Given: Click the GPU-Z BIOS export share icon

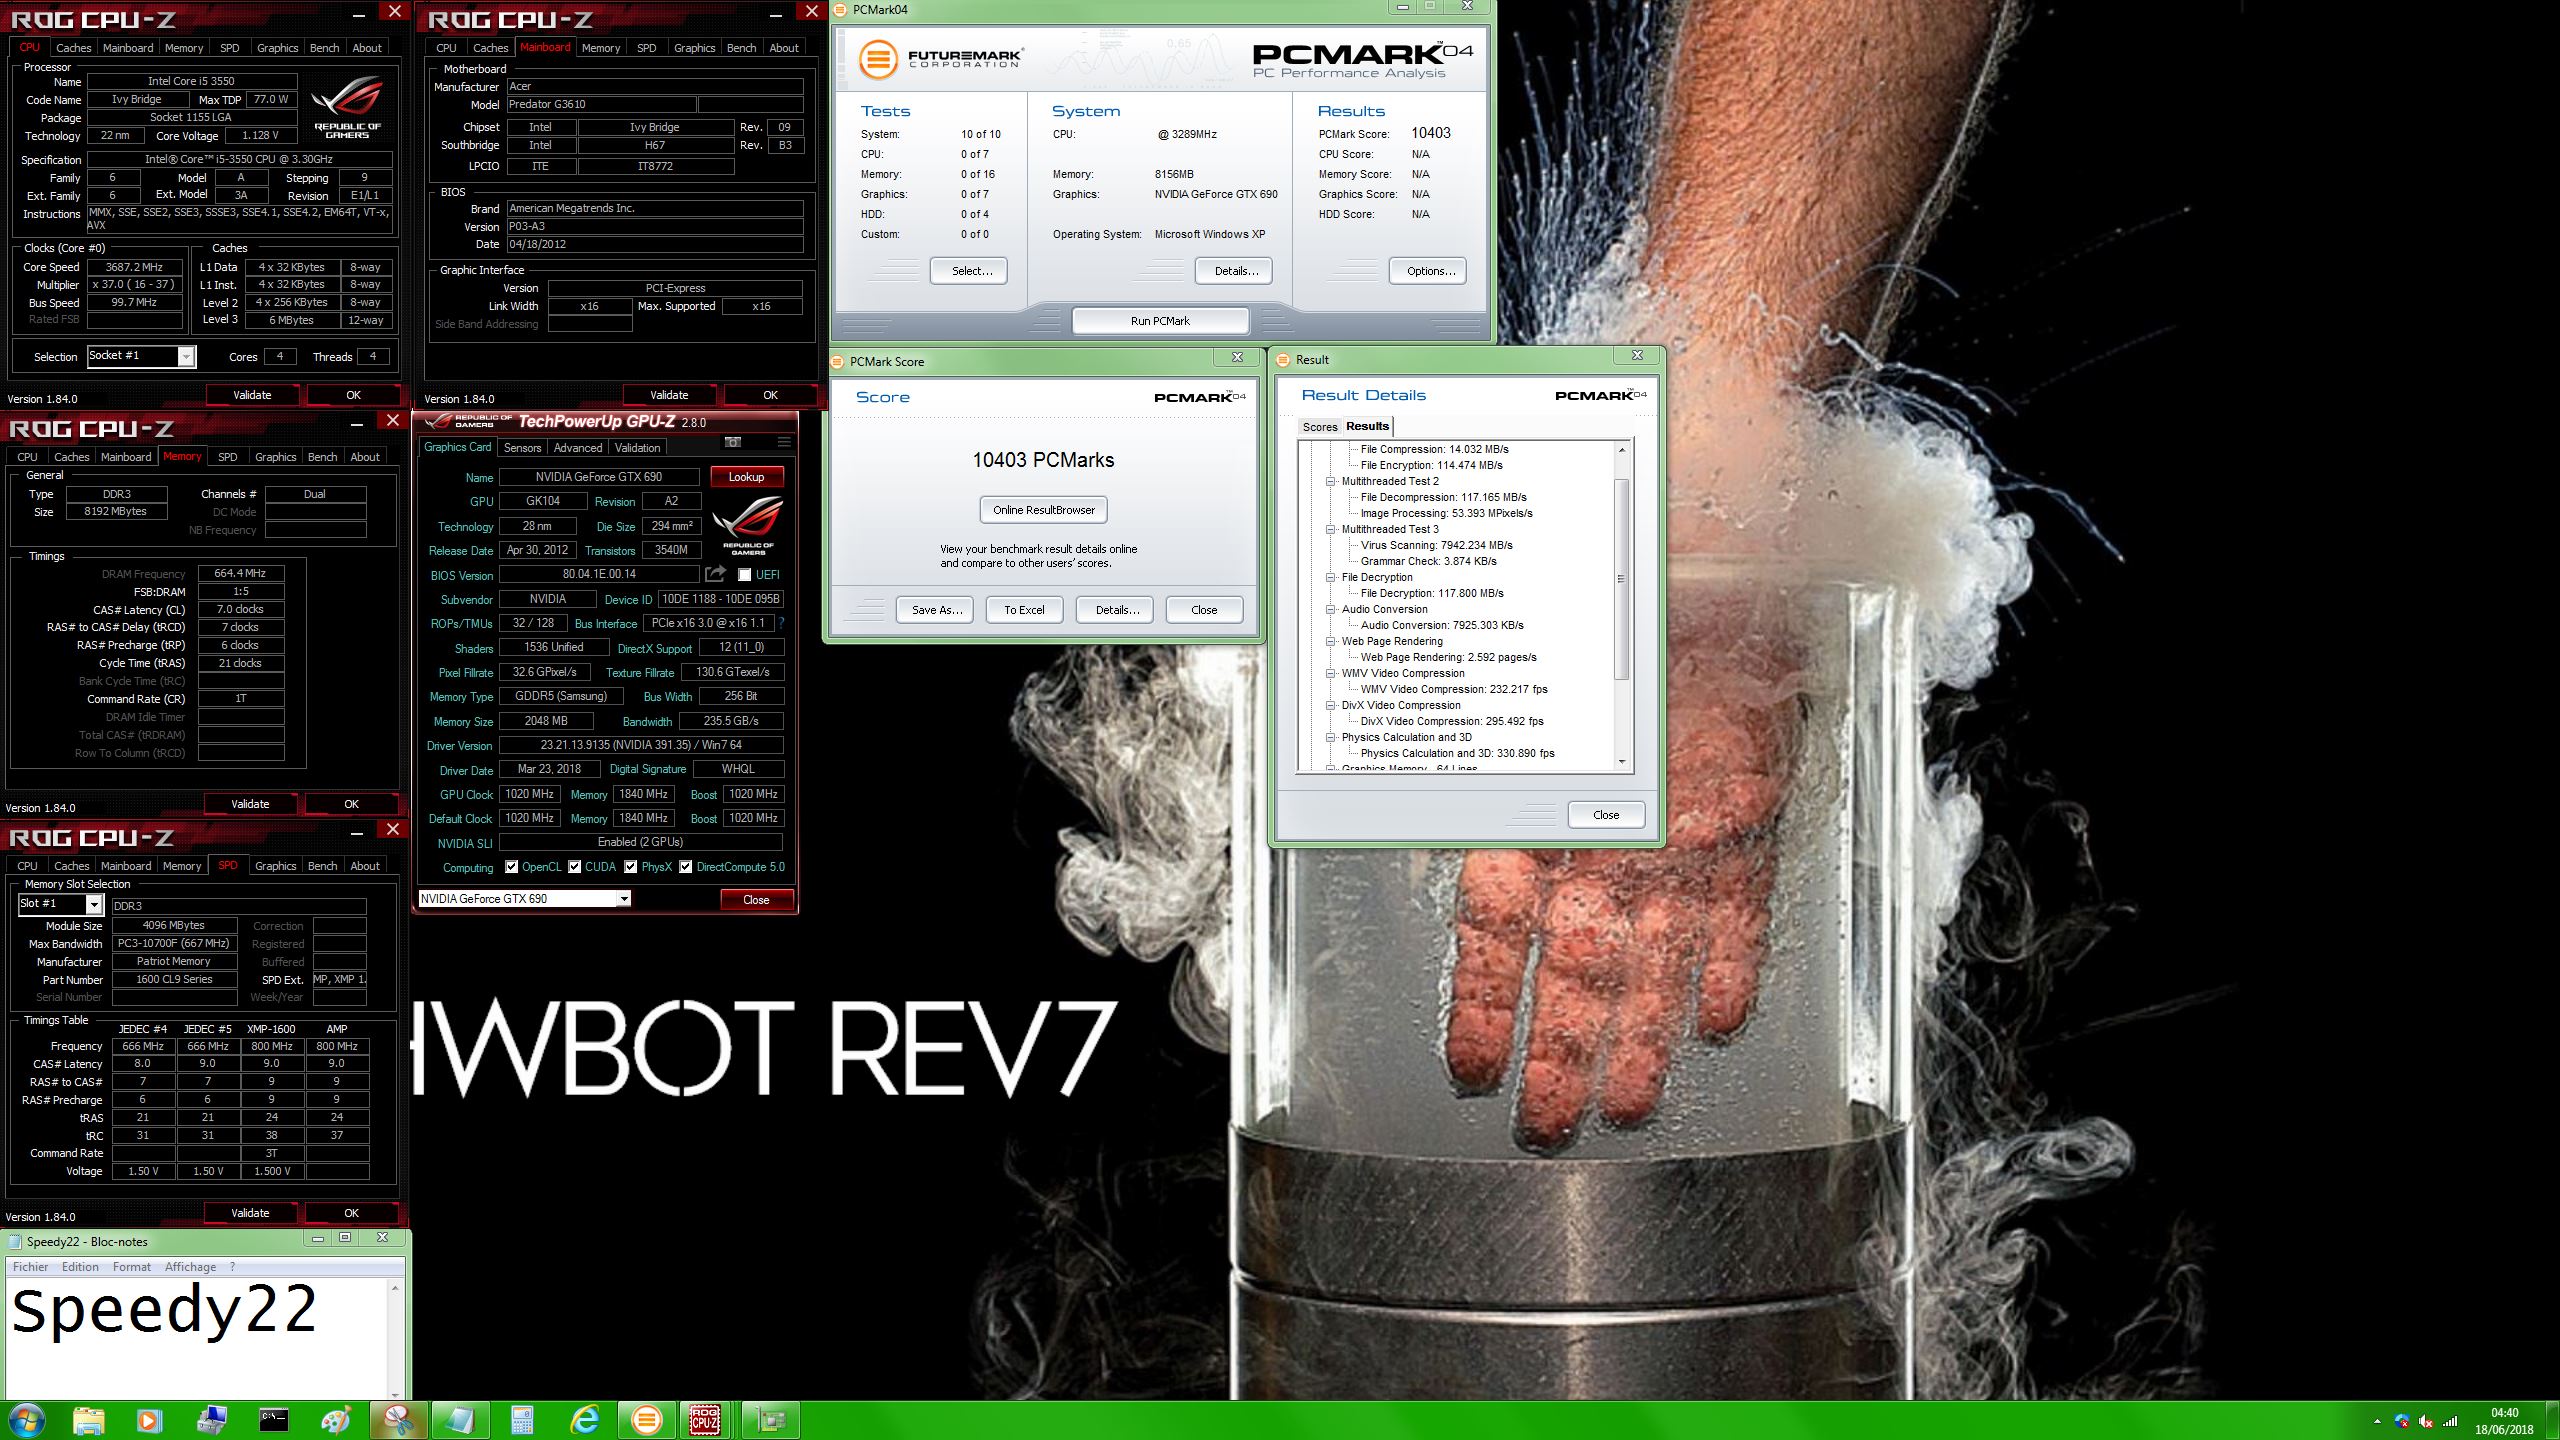Looking at the screenshot, I should click(x=715, y=574).
